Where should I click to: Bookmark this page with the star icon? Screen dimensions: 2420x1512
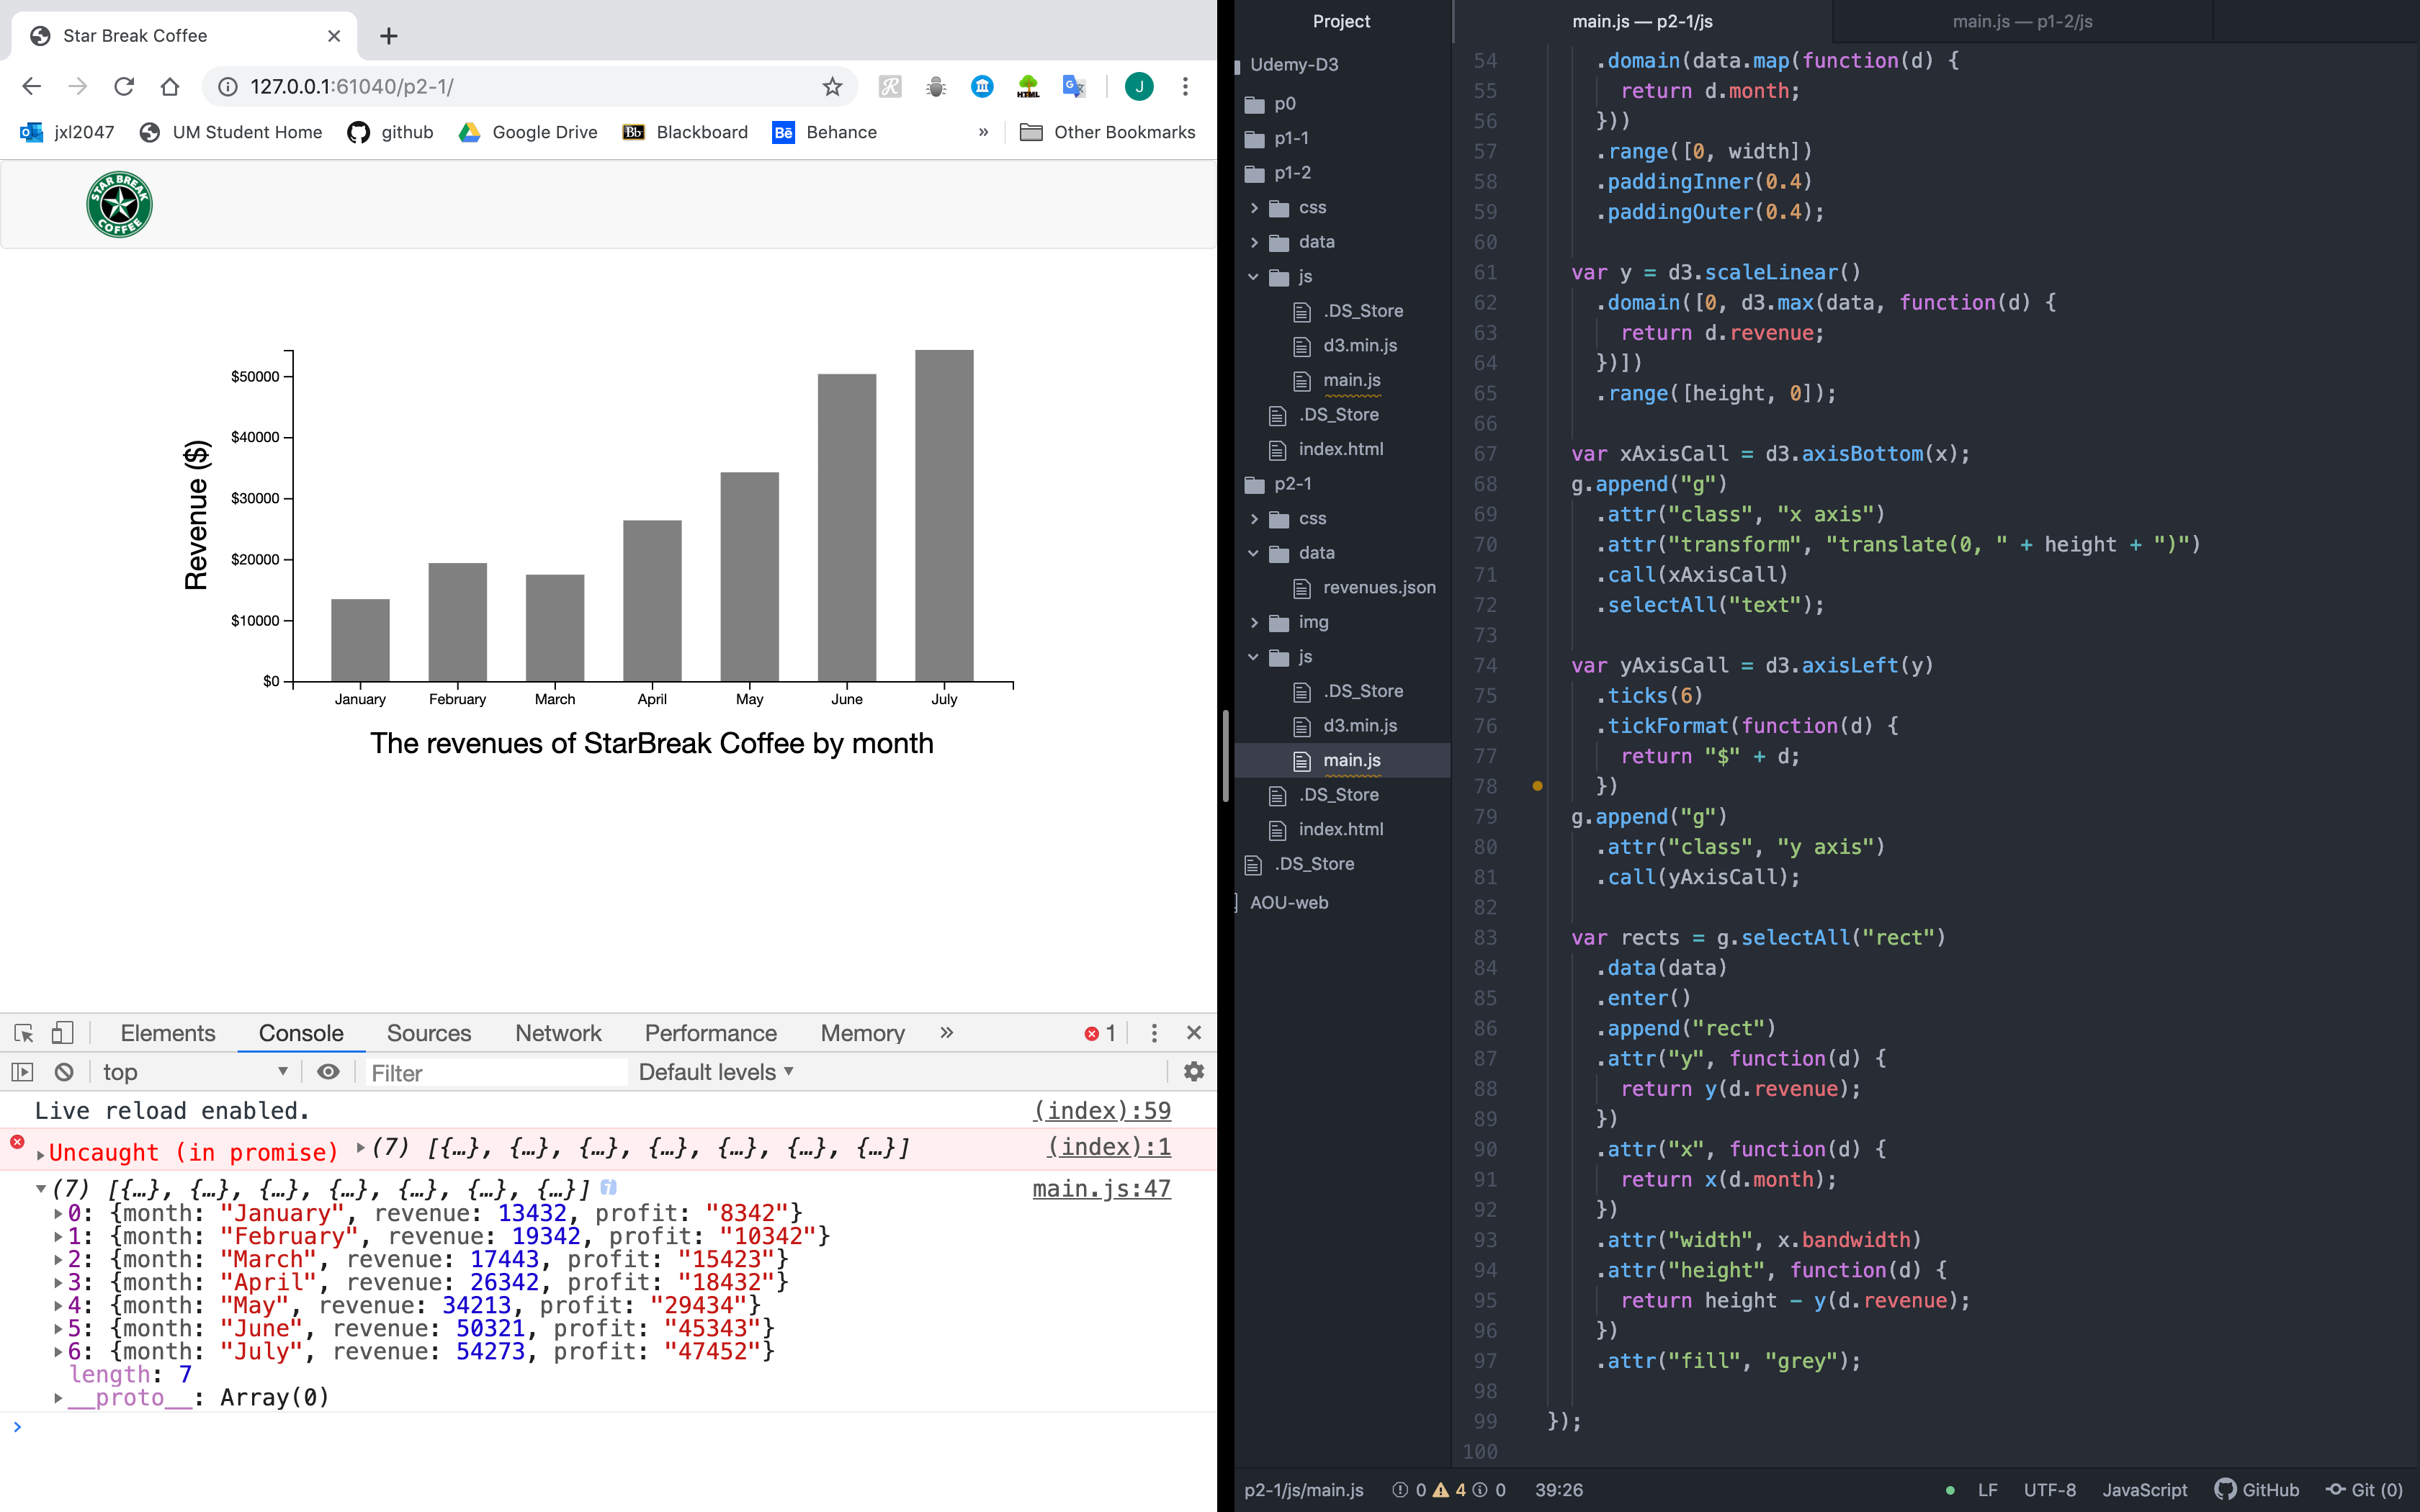(832, 87)
